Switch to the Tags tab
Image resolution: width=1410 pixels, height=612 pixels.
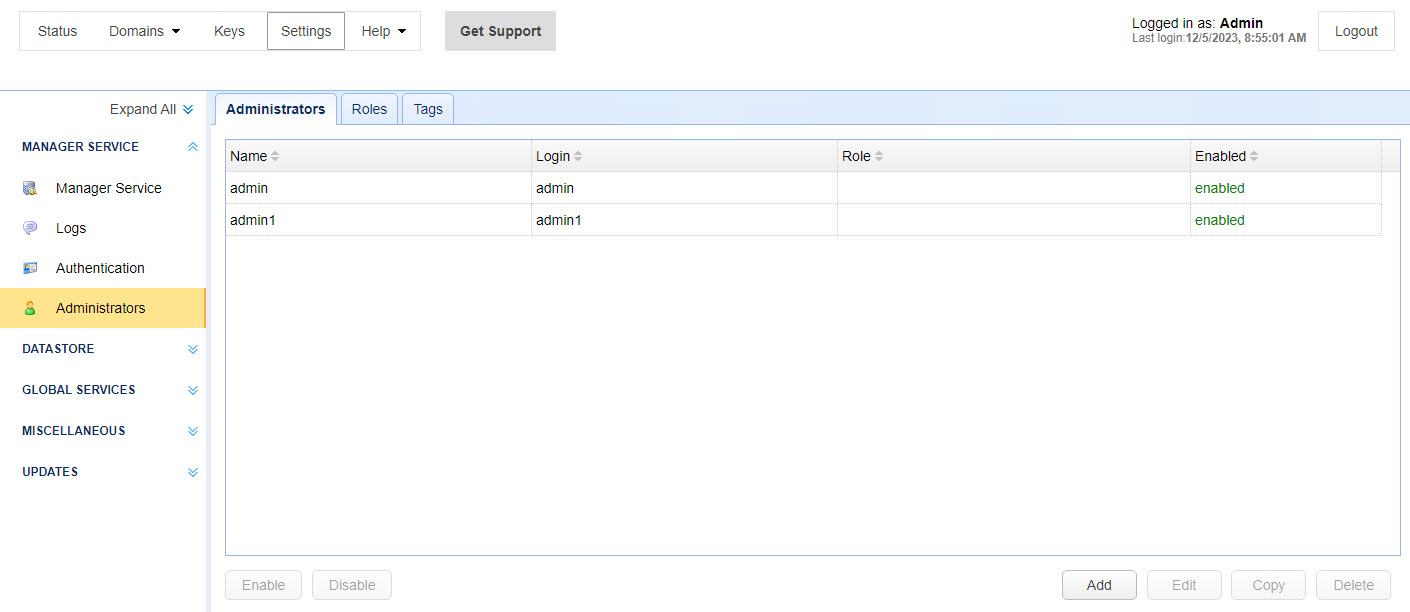pyautogui.click(x=428, y=109)
